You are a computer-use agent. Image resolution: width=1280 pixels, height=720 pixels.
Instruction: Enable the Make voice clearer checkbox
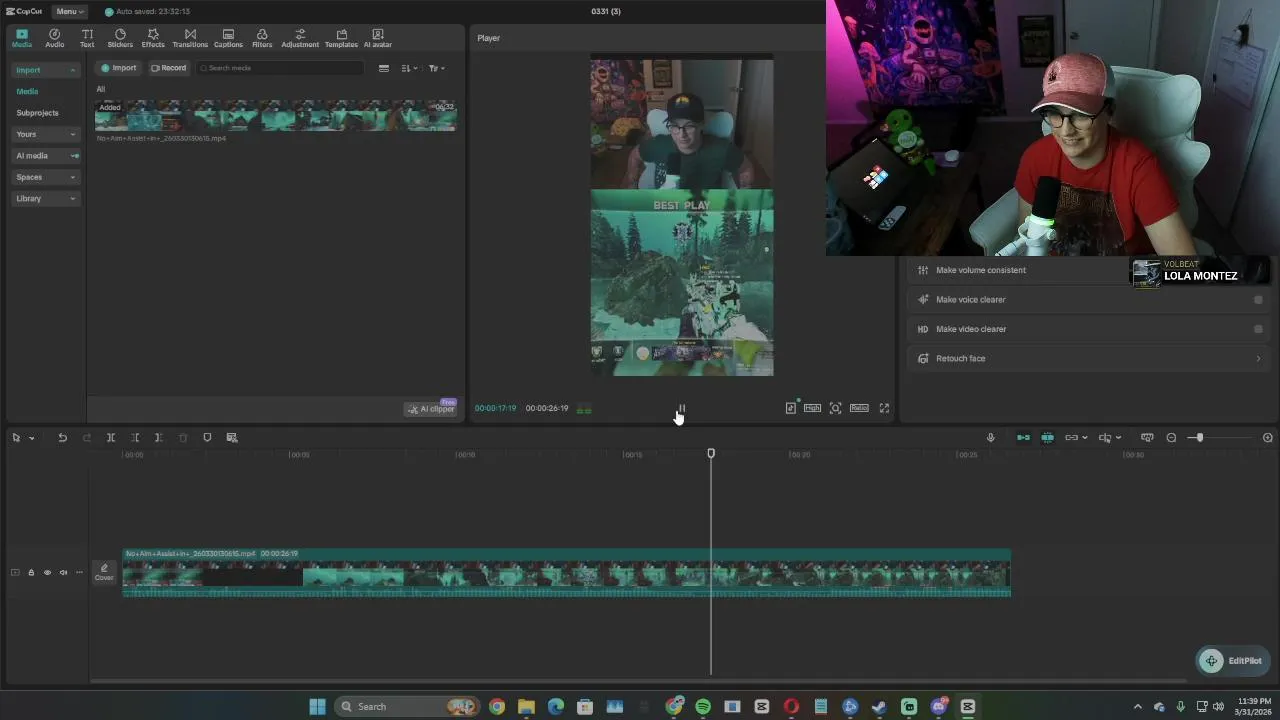1258,300
